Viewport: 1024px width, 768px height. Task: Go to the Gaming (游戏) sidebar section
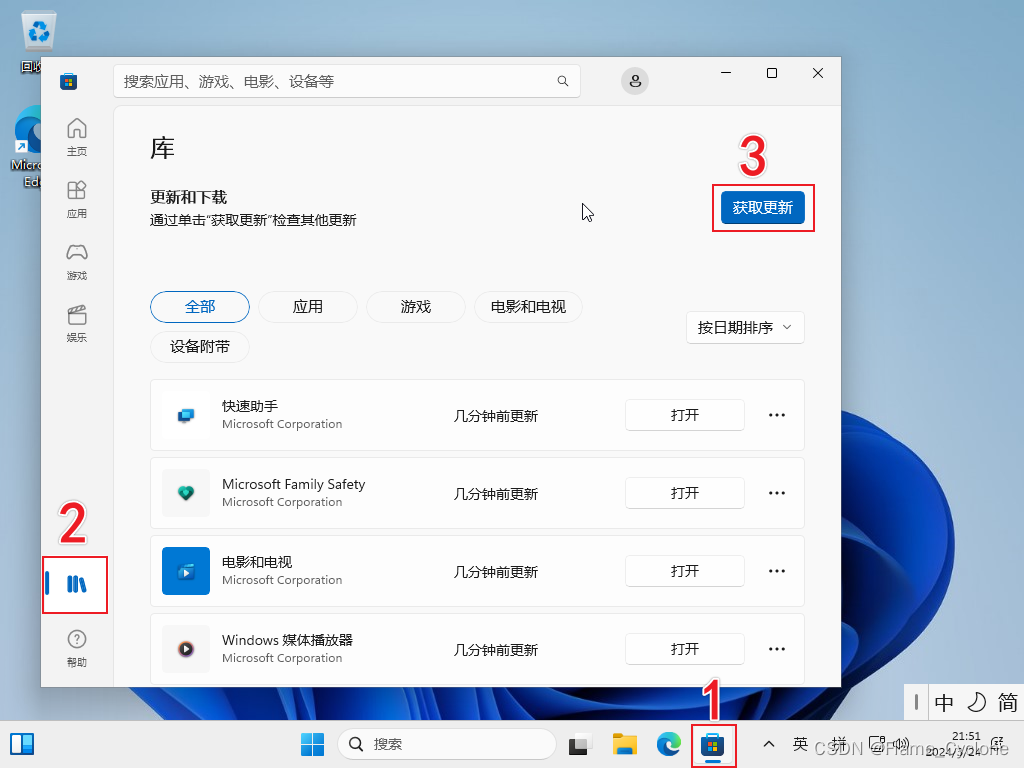pos(76,261)
